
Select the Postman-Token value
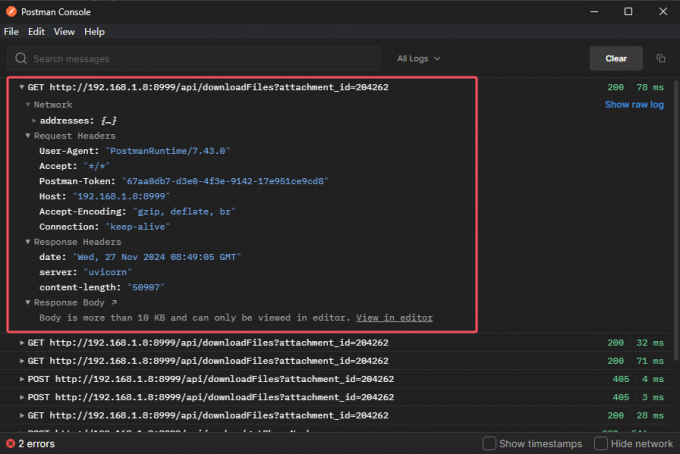225,181
